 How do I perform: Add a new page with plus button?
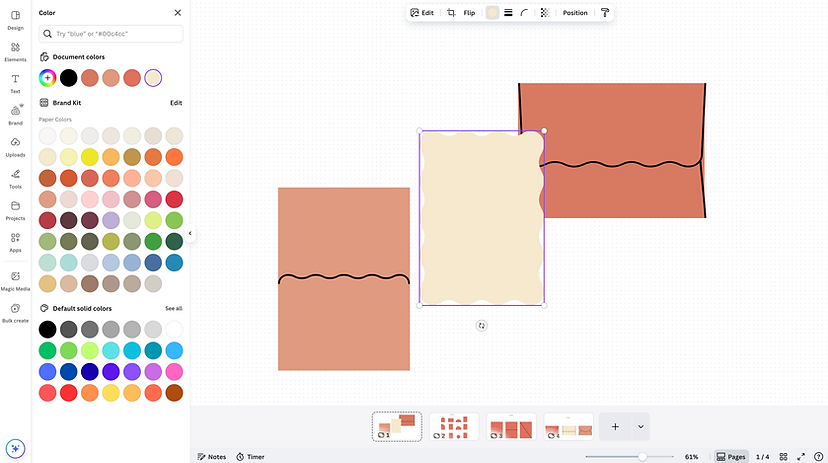615,427
